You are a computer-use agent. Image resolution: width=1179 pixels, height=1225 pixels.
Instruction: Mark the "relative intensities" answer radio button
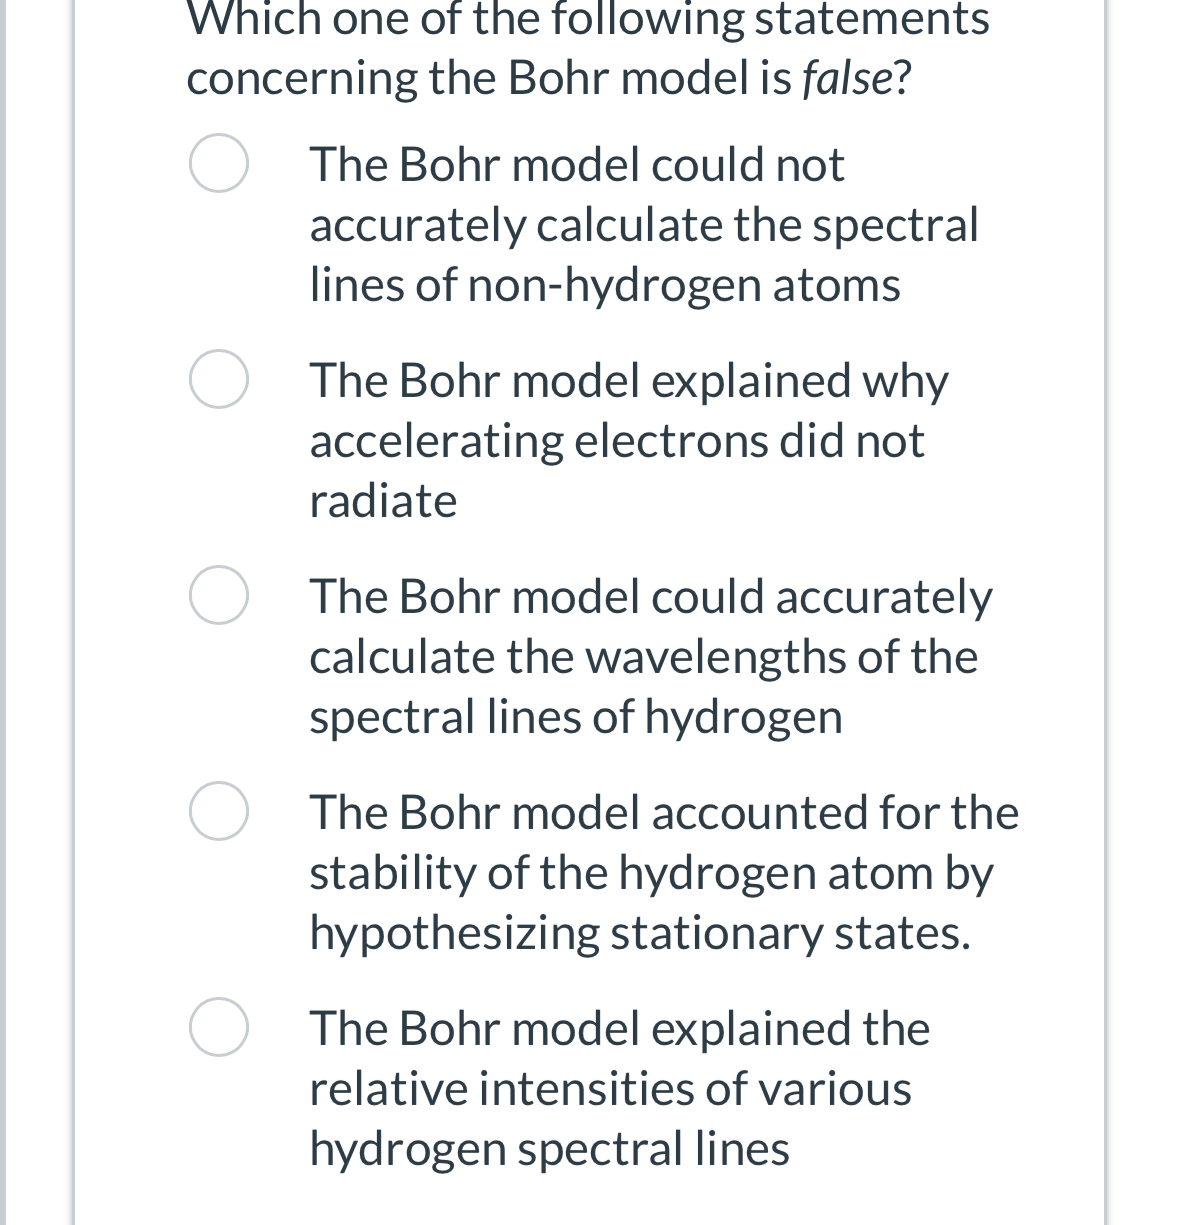click(x=219, y=1028)
